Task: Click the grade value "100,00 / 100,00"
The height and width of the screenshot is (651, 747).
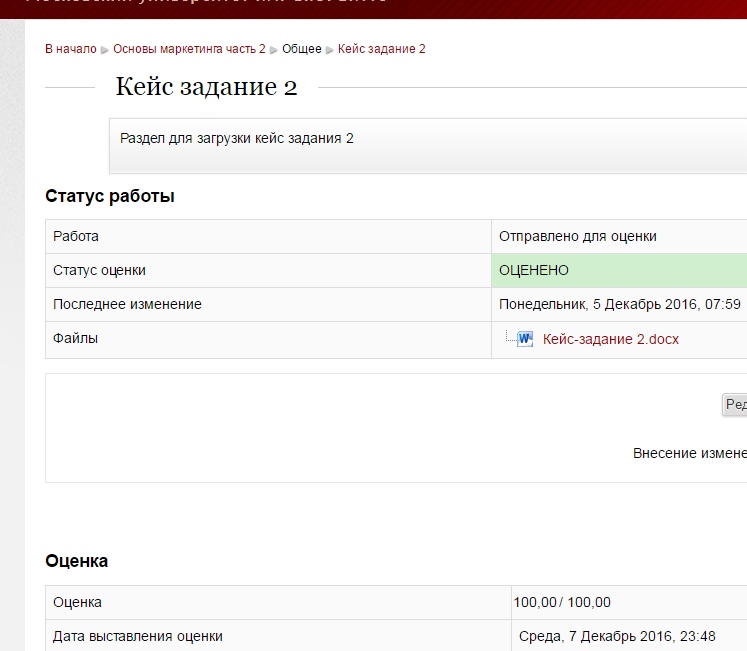Action: (562, 602)
